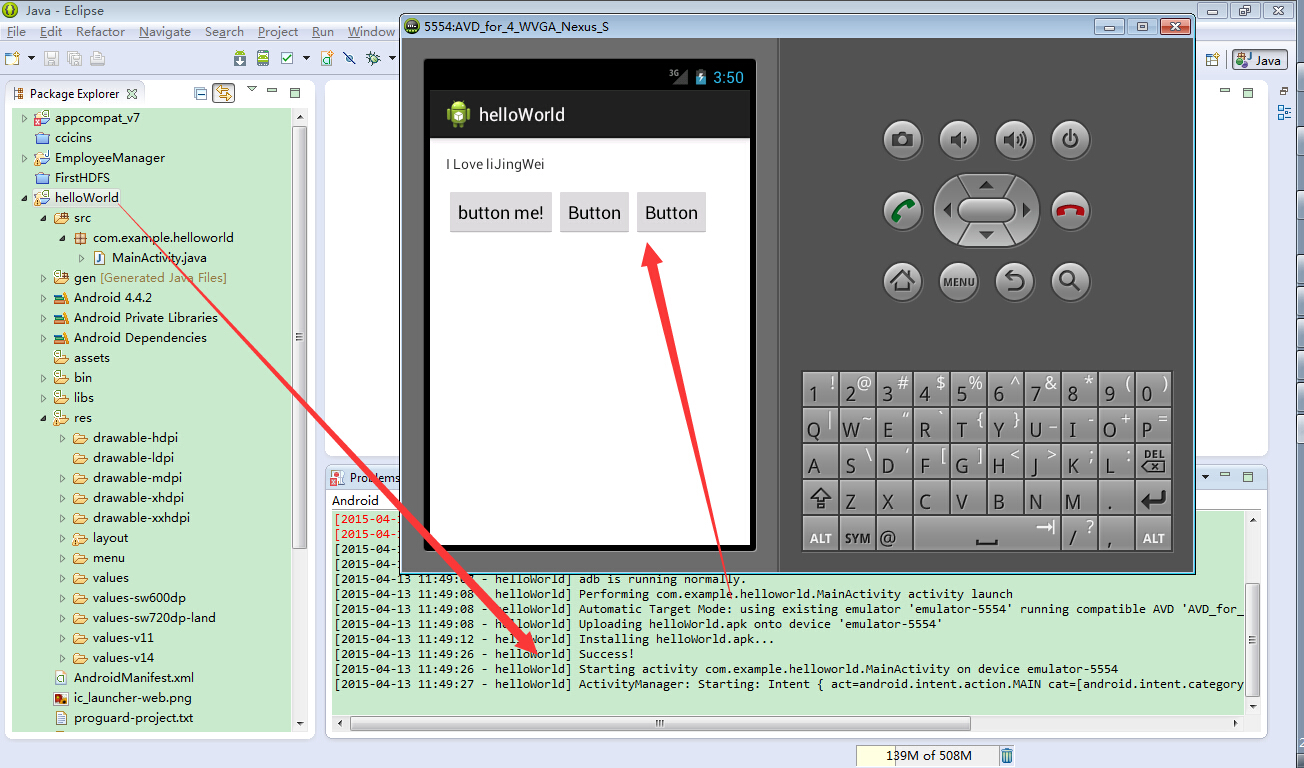Screen dimensions: 1304x768
Task: Select the layout folder
Action: pyautogui.click(x=111, y=537)
